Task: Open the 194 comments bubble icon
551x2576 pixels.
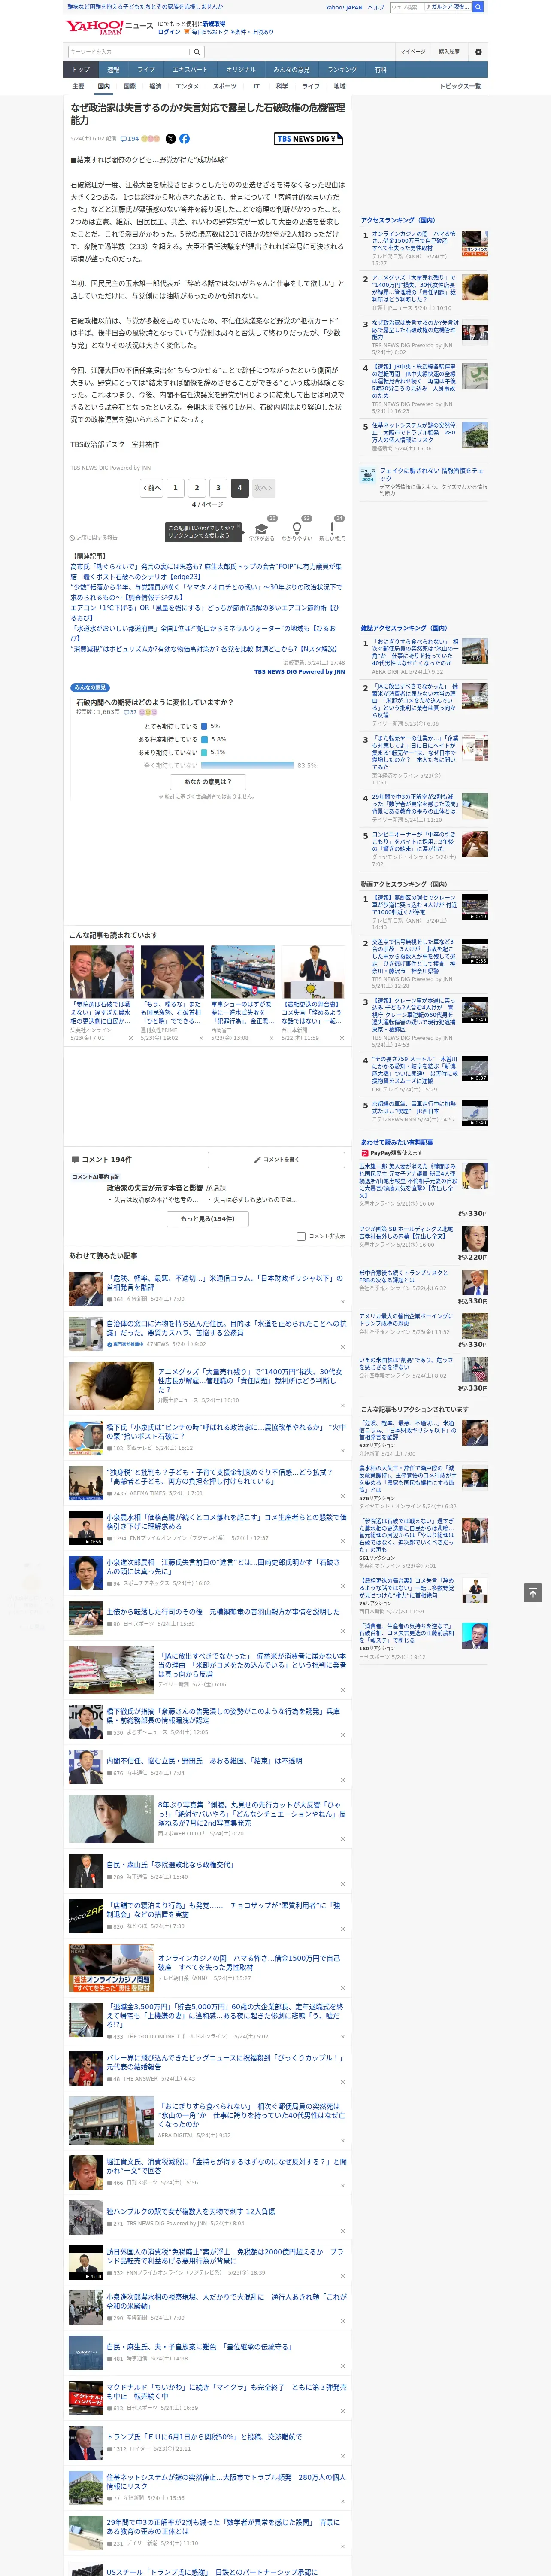Action: [x=131, y=139]
